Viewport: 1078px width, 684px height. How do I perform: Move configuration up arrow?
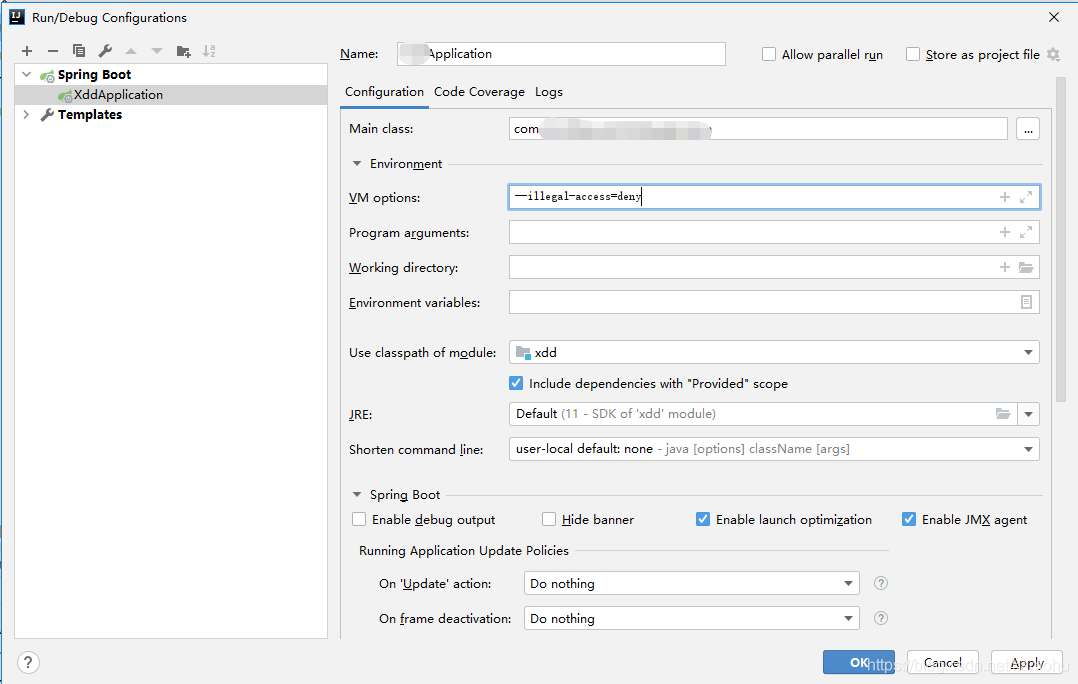[131, 51]
